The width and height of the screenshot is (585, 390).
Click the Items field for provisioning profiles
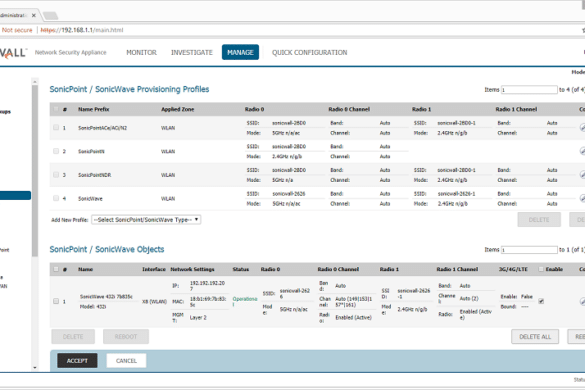[x=529, y=90]
